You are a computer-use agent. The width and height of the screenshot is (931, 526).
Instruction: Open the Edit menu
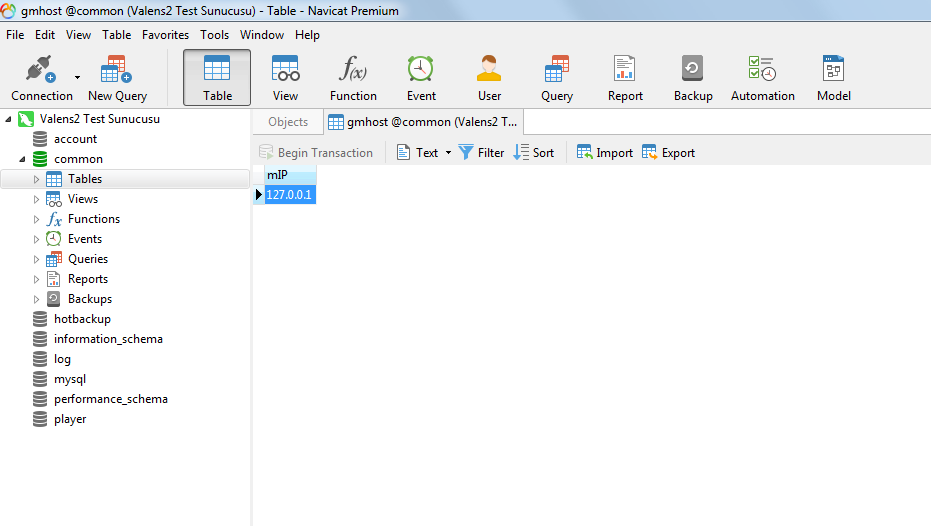tap(45, 35)
